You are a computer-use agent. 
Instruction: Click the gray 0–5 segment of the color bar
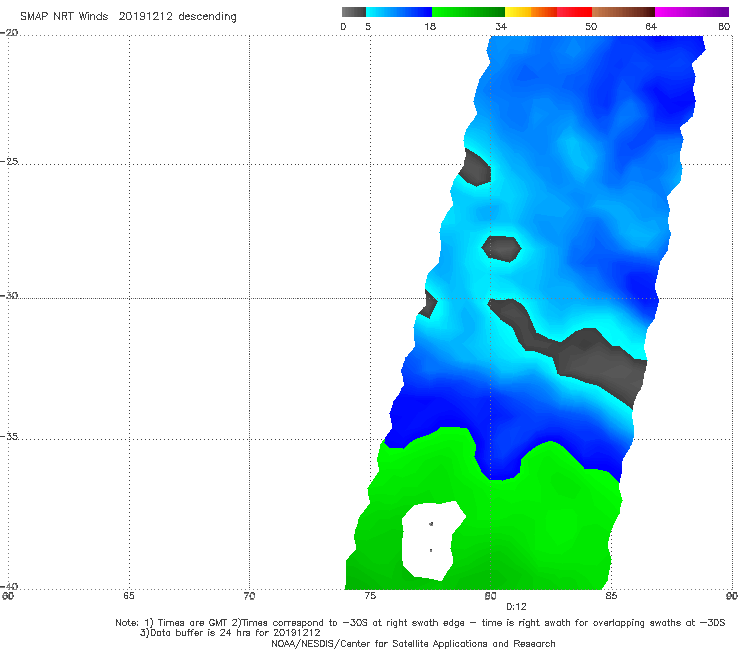coord(353,12)
